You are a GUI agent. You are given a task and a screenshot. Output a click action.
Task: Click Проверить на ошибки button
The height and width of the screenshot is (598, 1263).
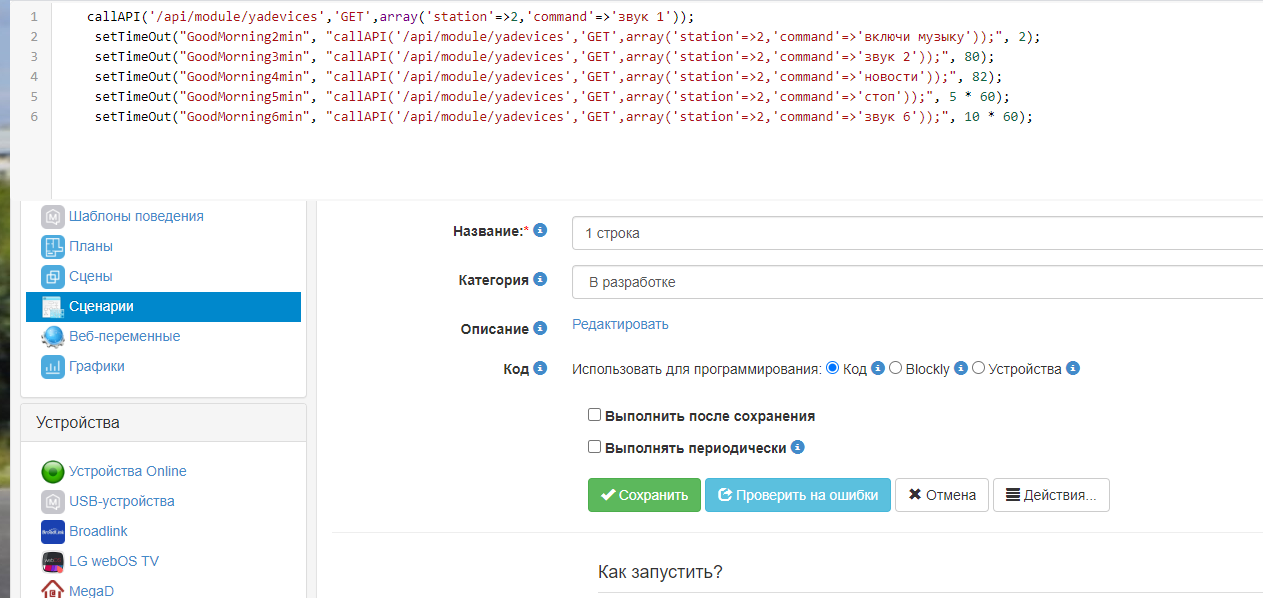pyautogui.click(x=797, y=495)
